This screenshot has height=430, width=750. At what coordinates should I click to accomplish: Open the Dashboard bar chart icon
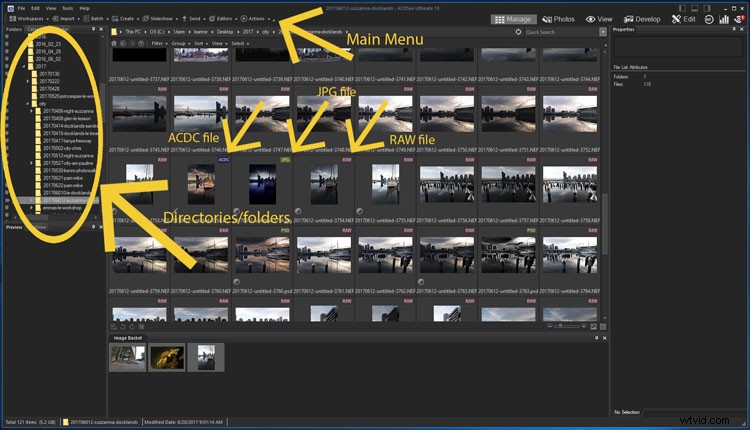[724, 19]
